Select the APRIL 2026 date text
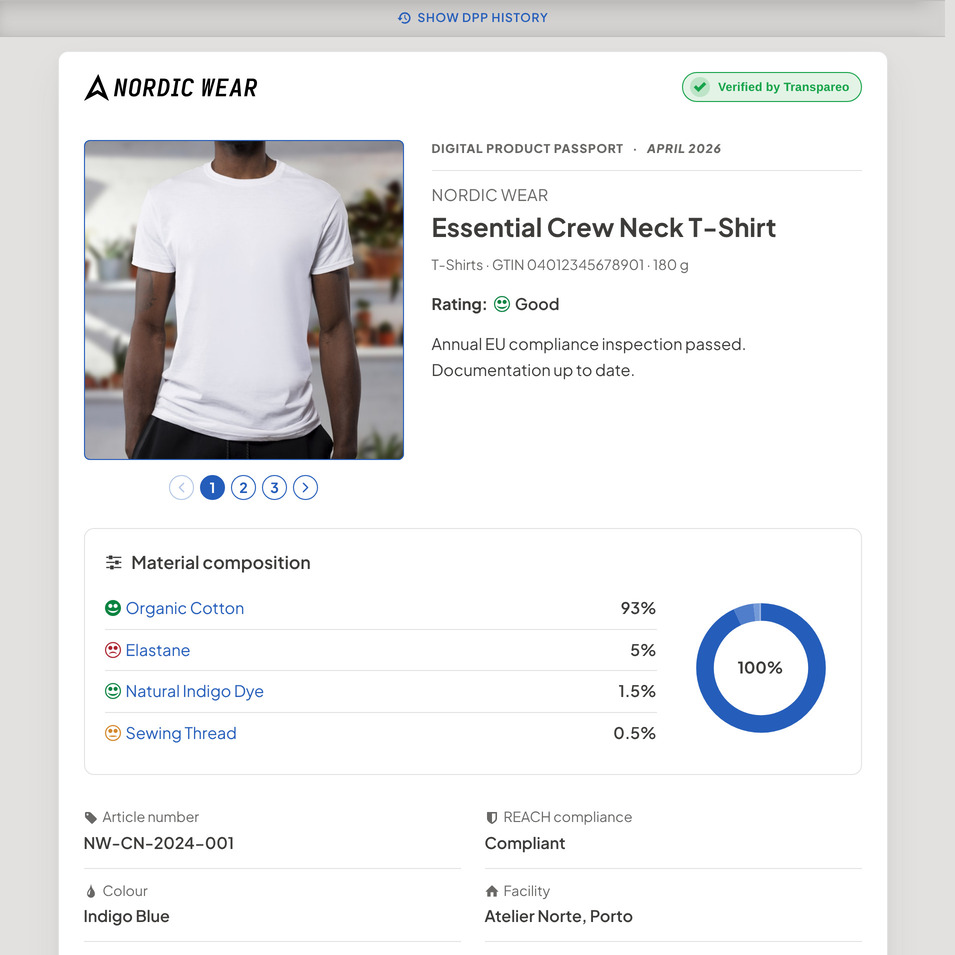The width and height of the screenshot is (955, 955). click(683, 149)
